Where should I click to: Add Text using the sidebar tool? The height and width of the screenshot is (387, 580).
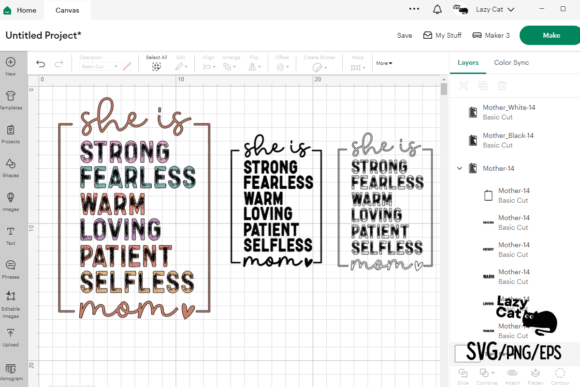[11, 235]
